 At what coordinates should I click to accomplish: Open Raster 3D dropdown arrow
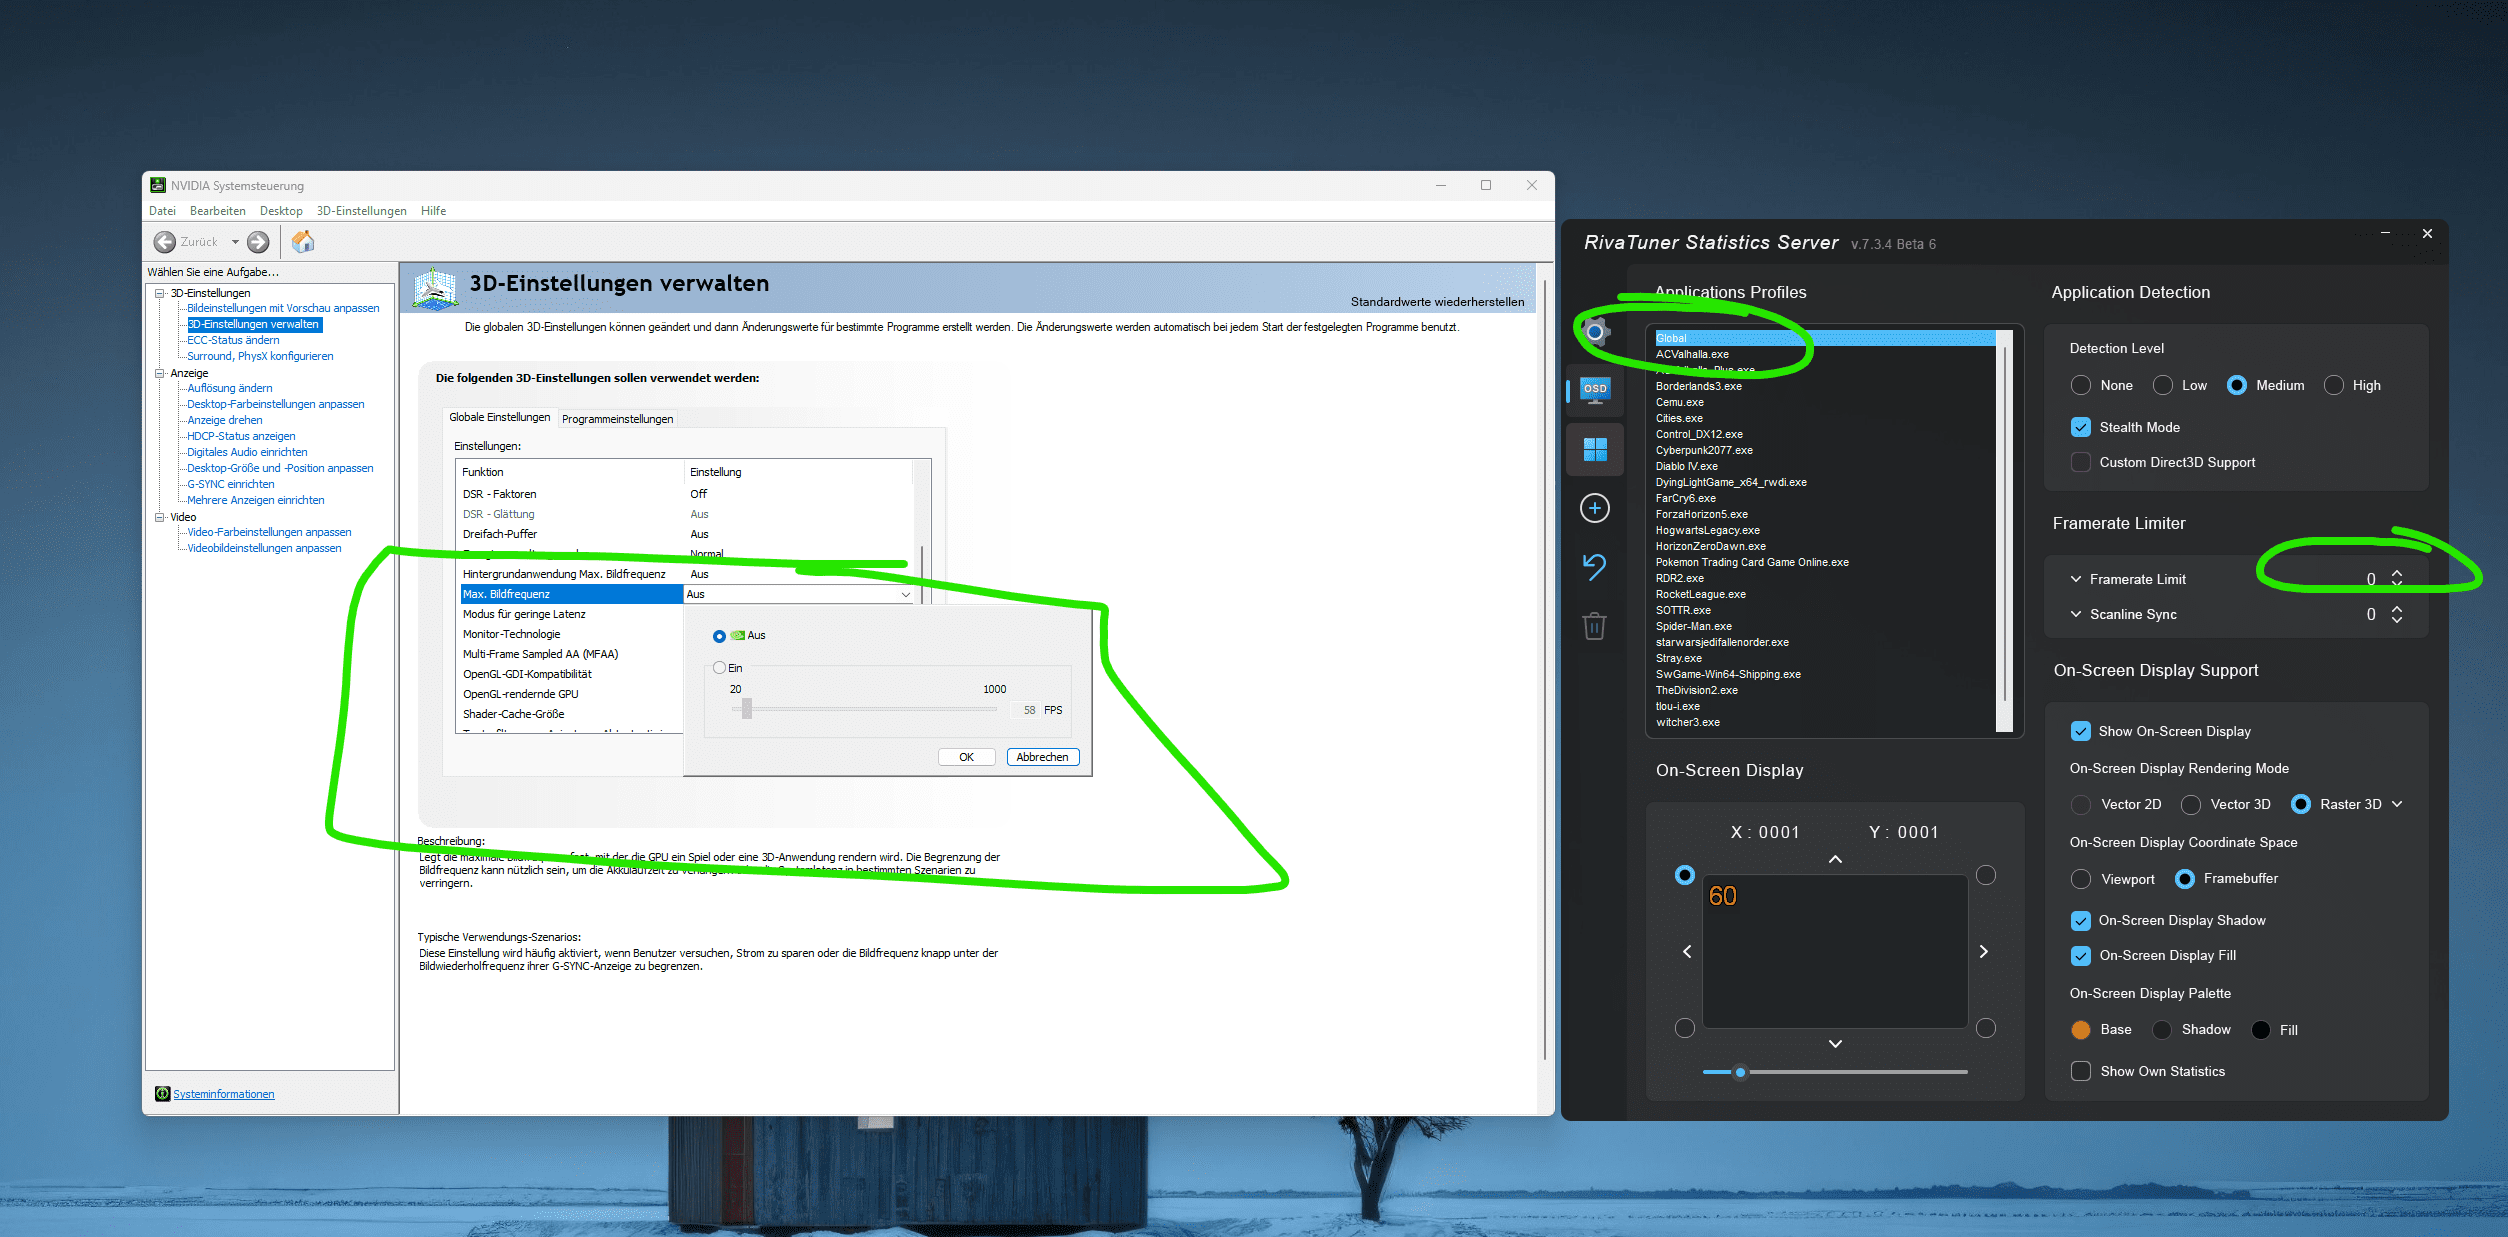click(2397, 804)
